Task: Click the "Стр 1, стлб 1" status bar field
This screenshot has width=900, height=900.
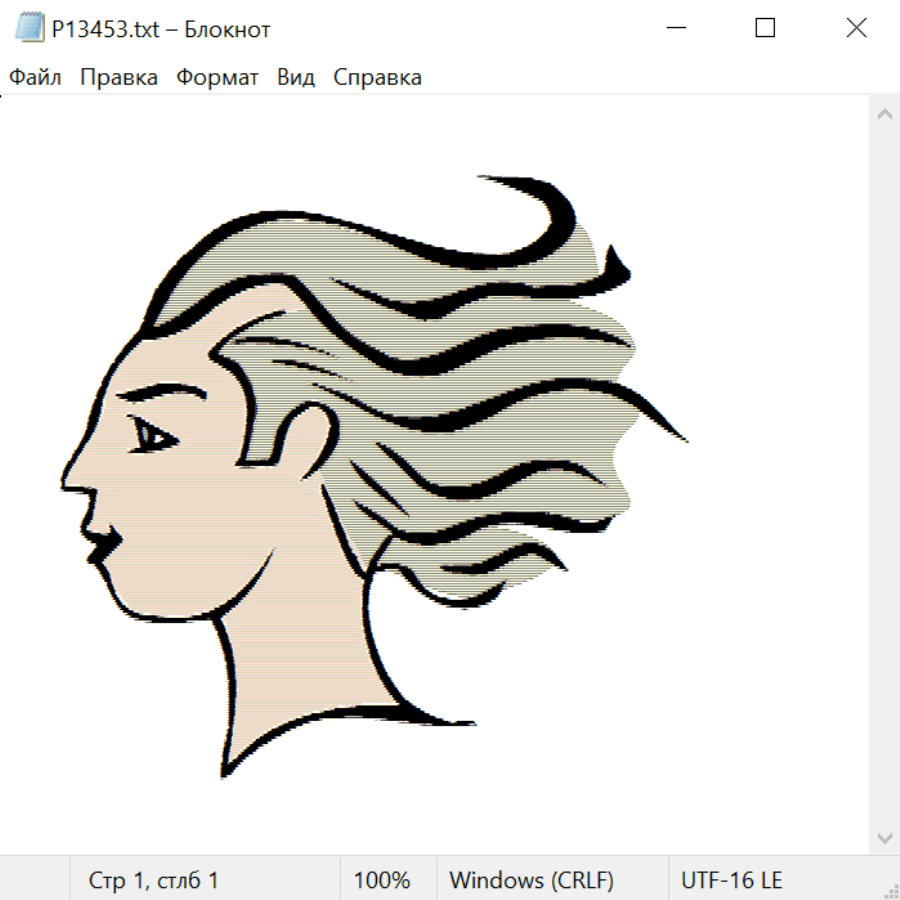Action: (x=154, y=880)
